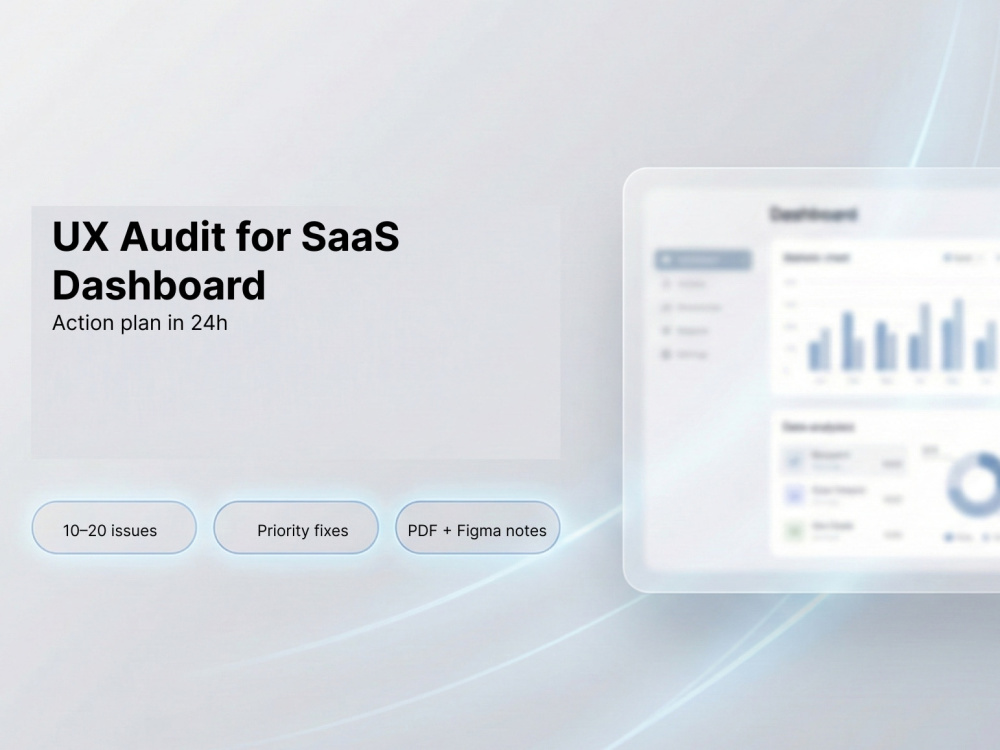Select the highlighted sidebar item in mockup

coord(703,260)
